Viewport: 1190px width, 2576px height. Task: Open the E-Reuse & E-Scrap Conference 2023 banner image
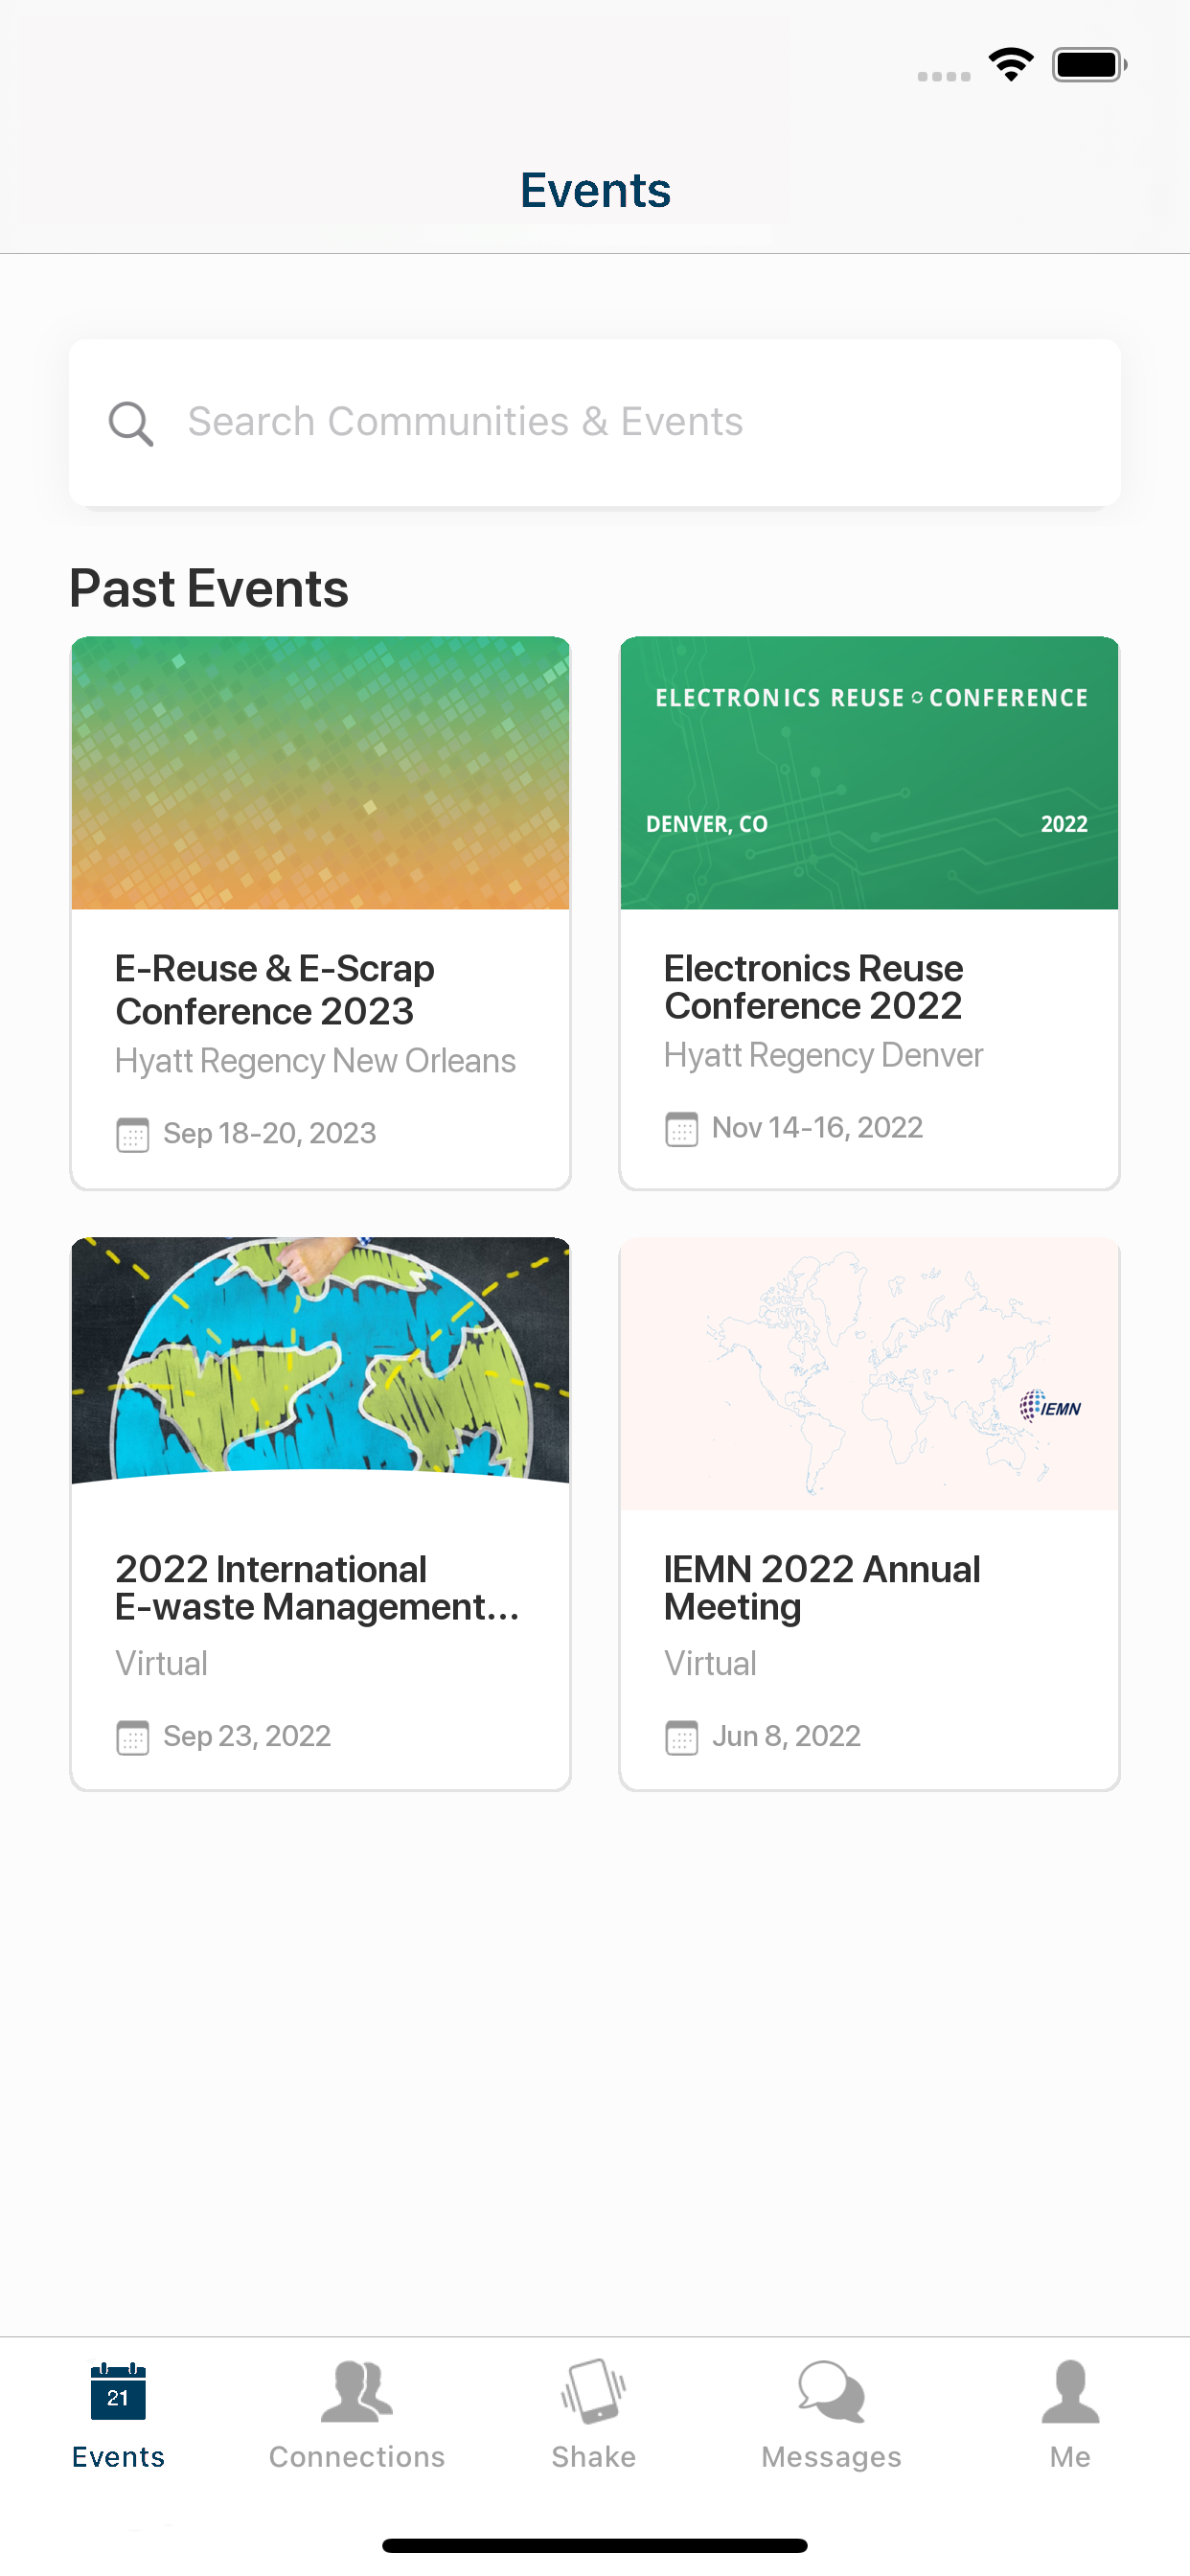(x=320, y=773)
